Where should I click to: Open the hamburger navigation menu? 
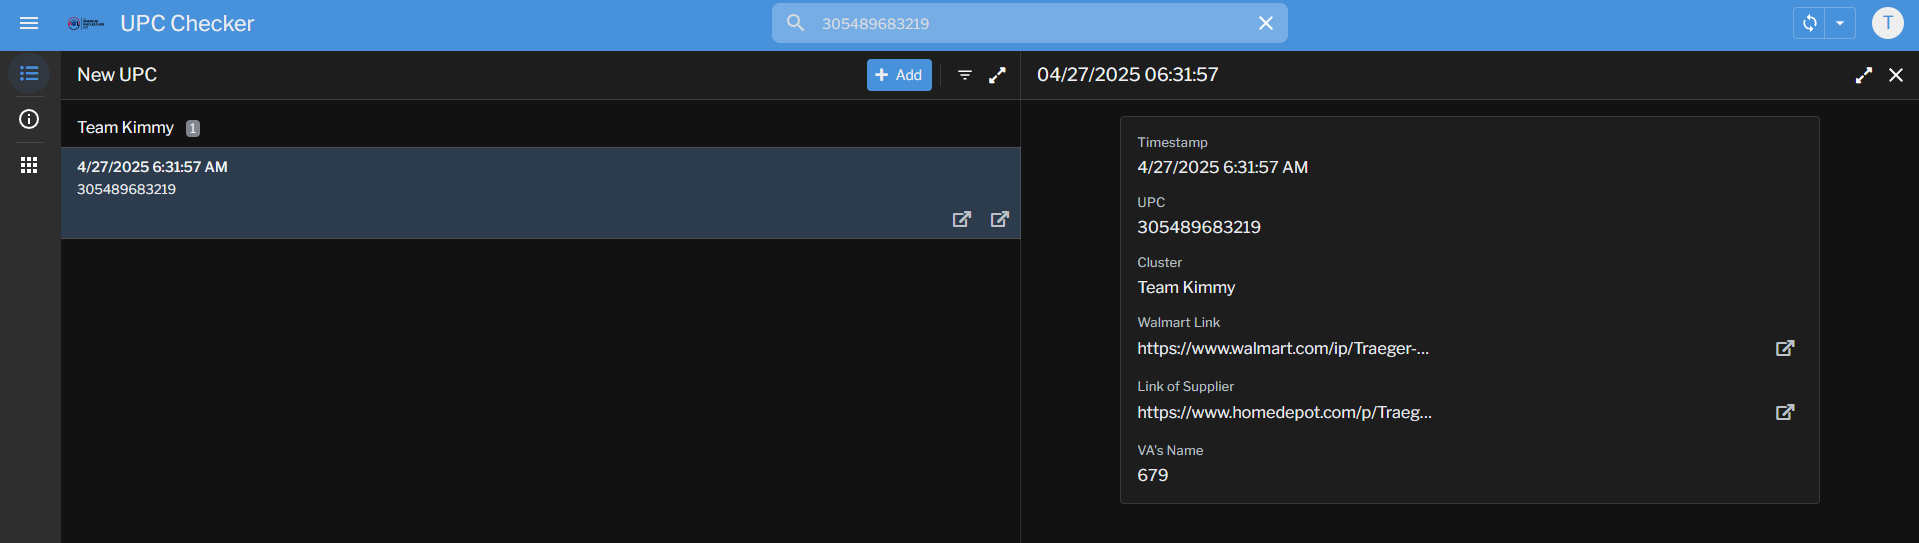[29, 23]
